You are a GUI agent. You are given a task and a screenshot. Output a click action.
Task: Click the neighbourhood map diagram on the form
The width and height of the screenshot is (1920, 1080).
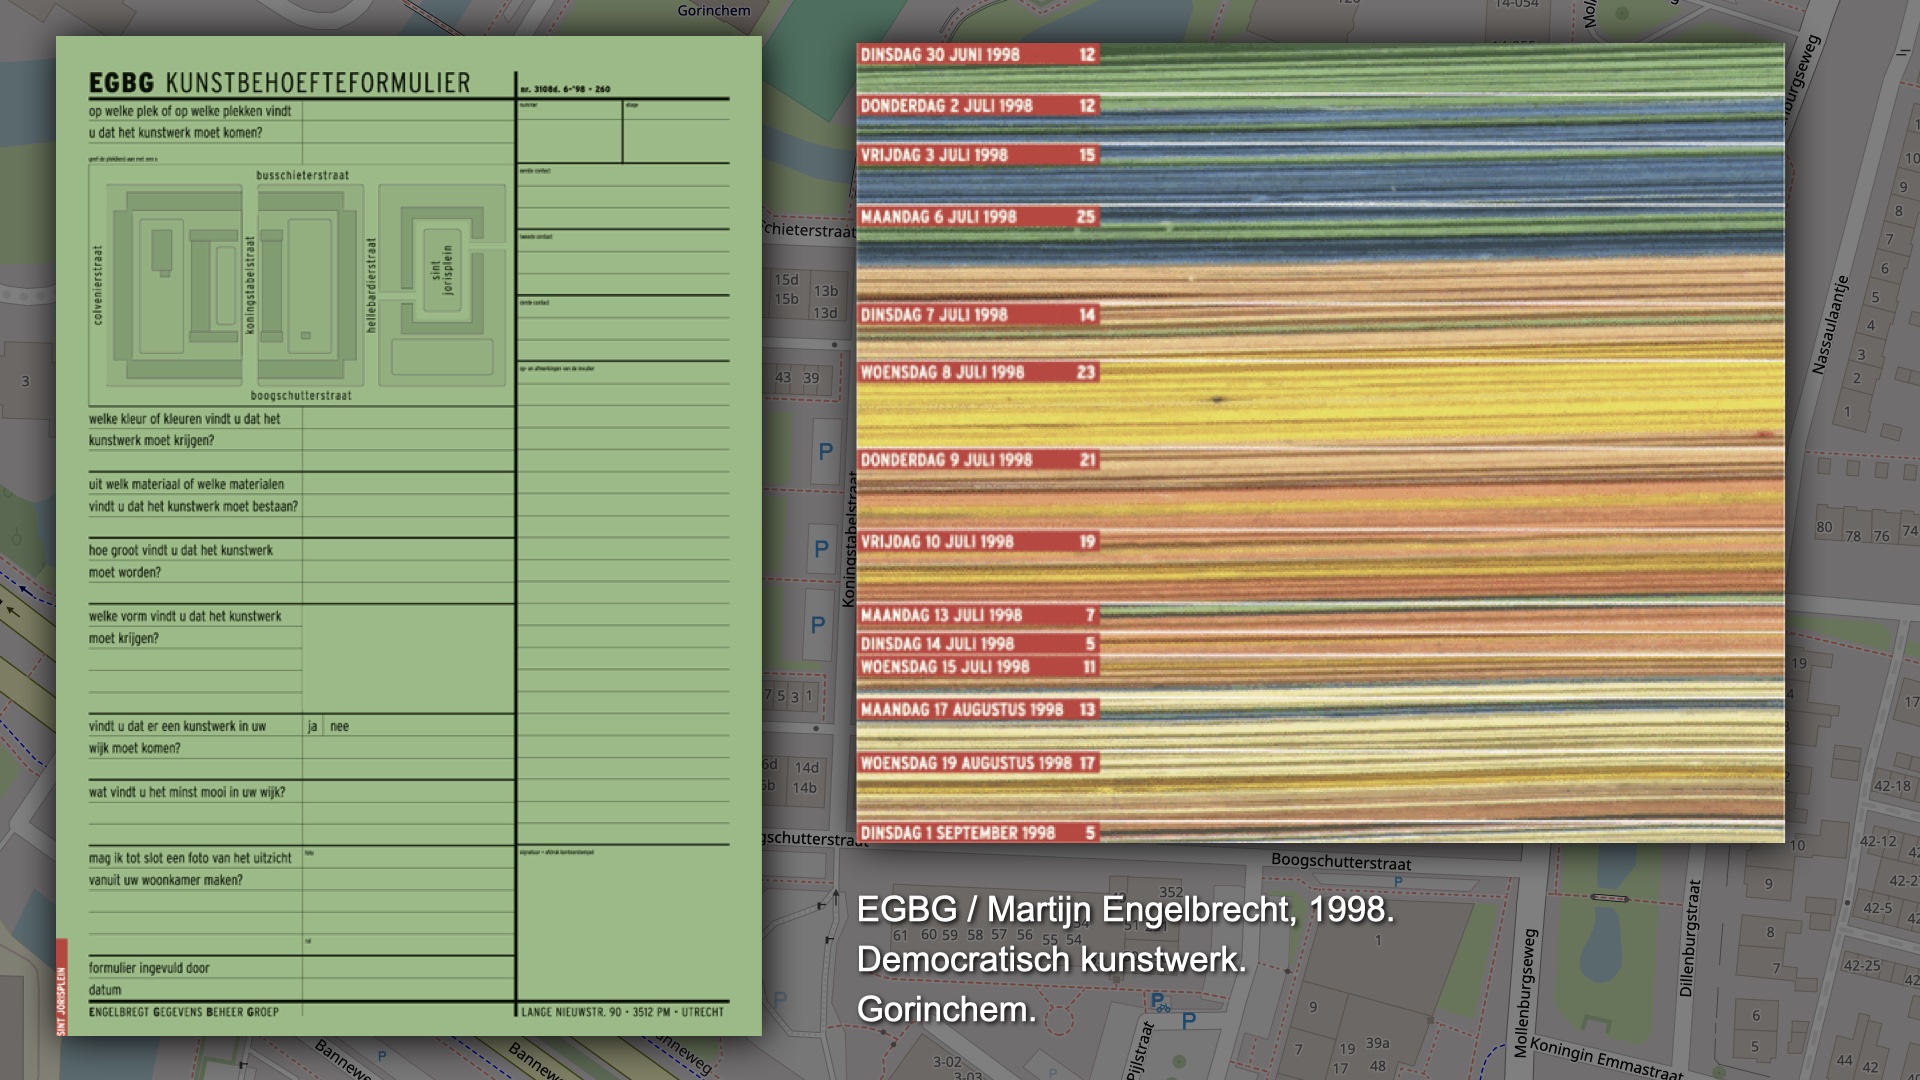click(x=299, y=285)
